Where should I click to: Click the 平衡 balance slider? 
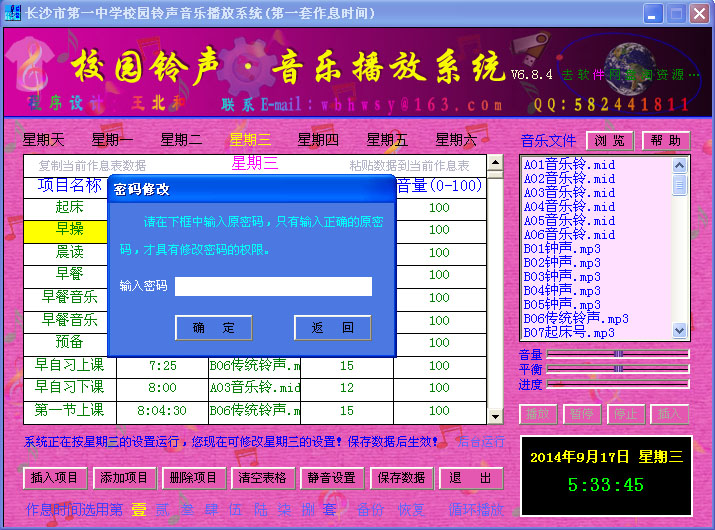[x=618, y=369]
